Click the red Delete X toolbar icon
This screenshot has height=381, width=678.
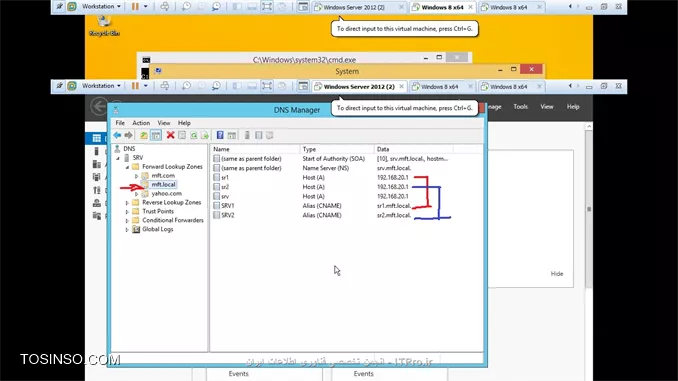tap(170, 135)
